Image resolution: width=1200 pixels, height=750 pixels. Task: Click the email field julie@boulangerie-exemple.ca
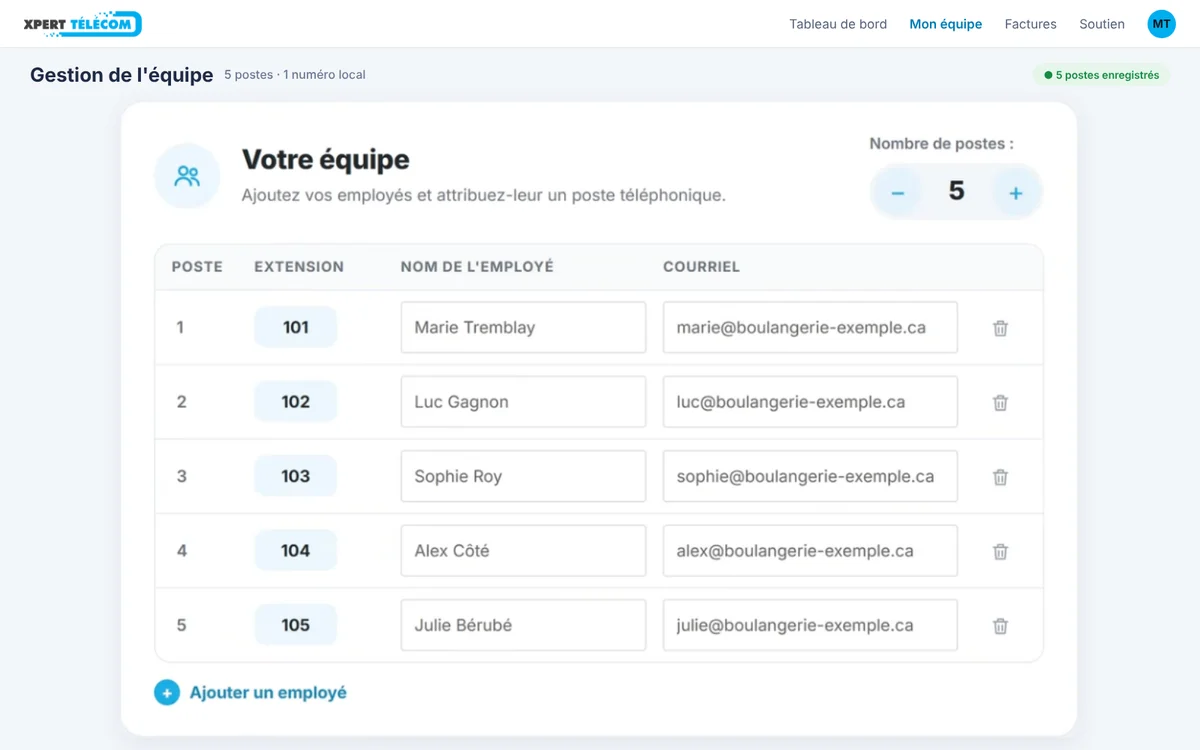810,625
